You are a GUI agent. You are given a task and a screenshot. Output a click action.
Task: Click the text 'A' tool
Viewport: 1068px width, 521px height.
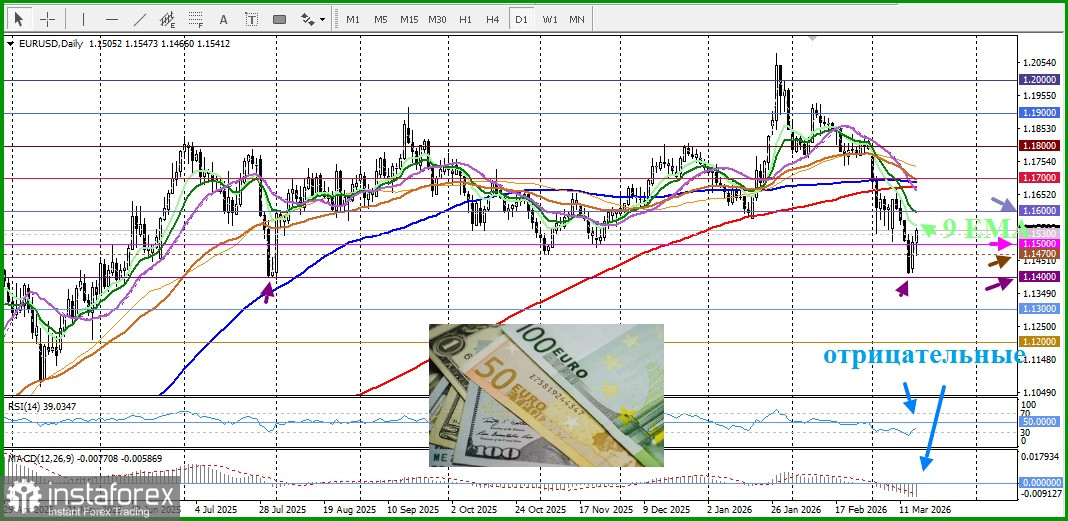click(223, 19)
